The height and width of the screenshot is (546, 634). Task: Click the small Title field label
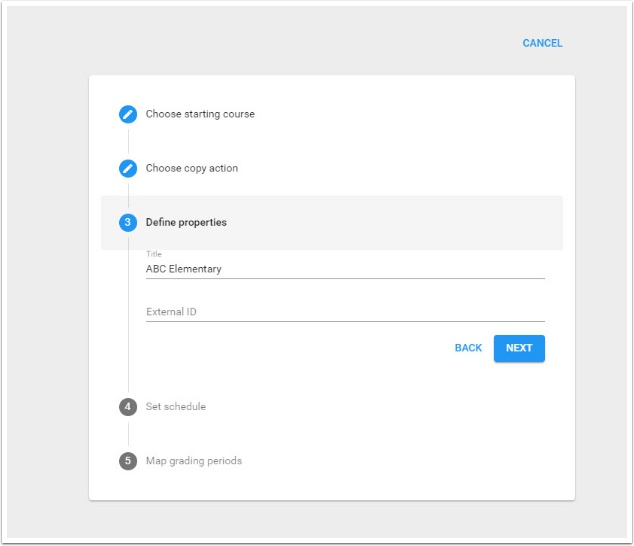(x=154, y=254)
